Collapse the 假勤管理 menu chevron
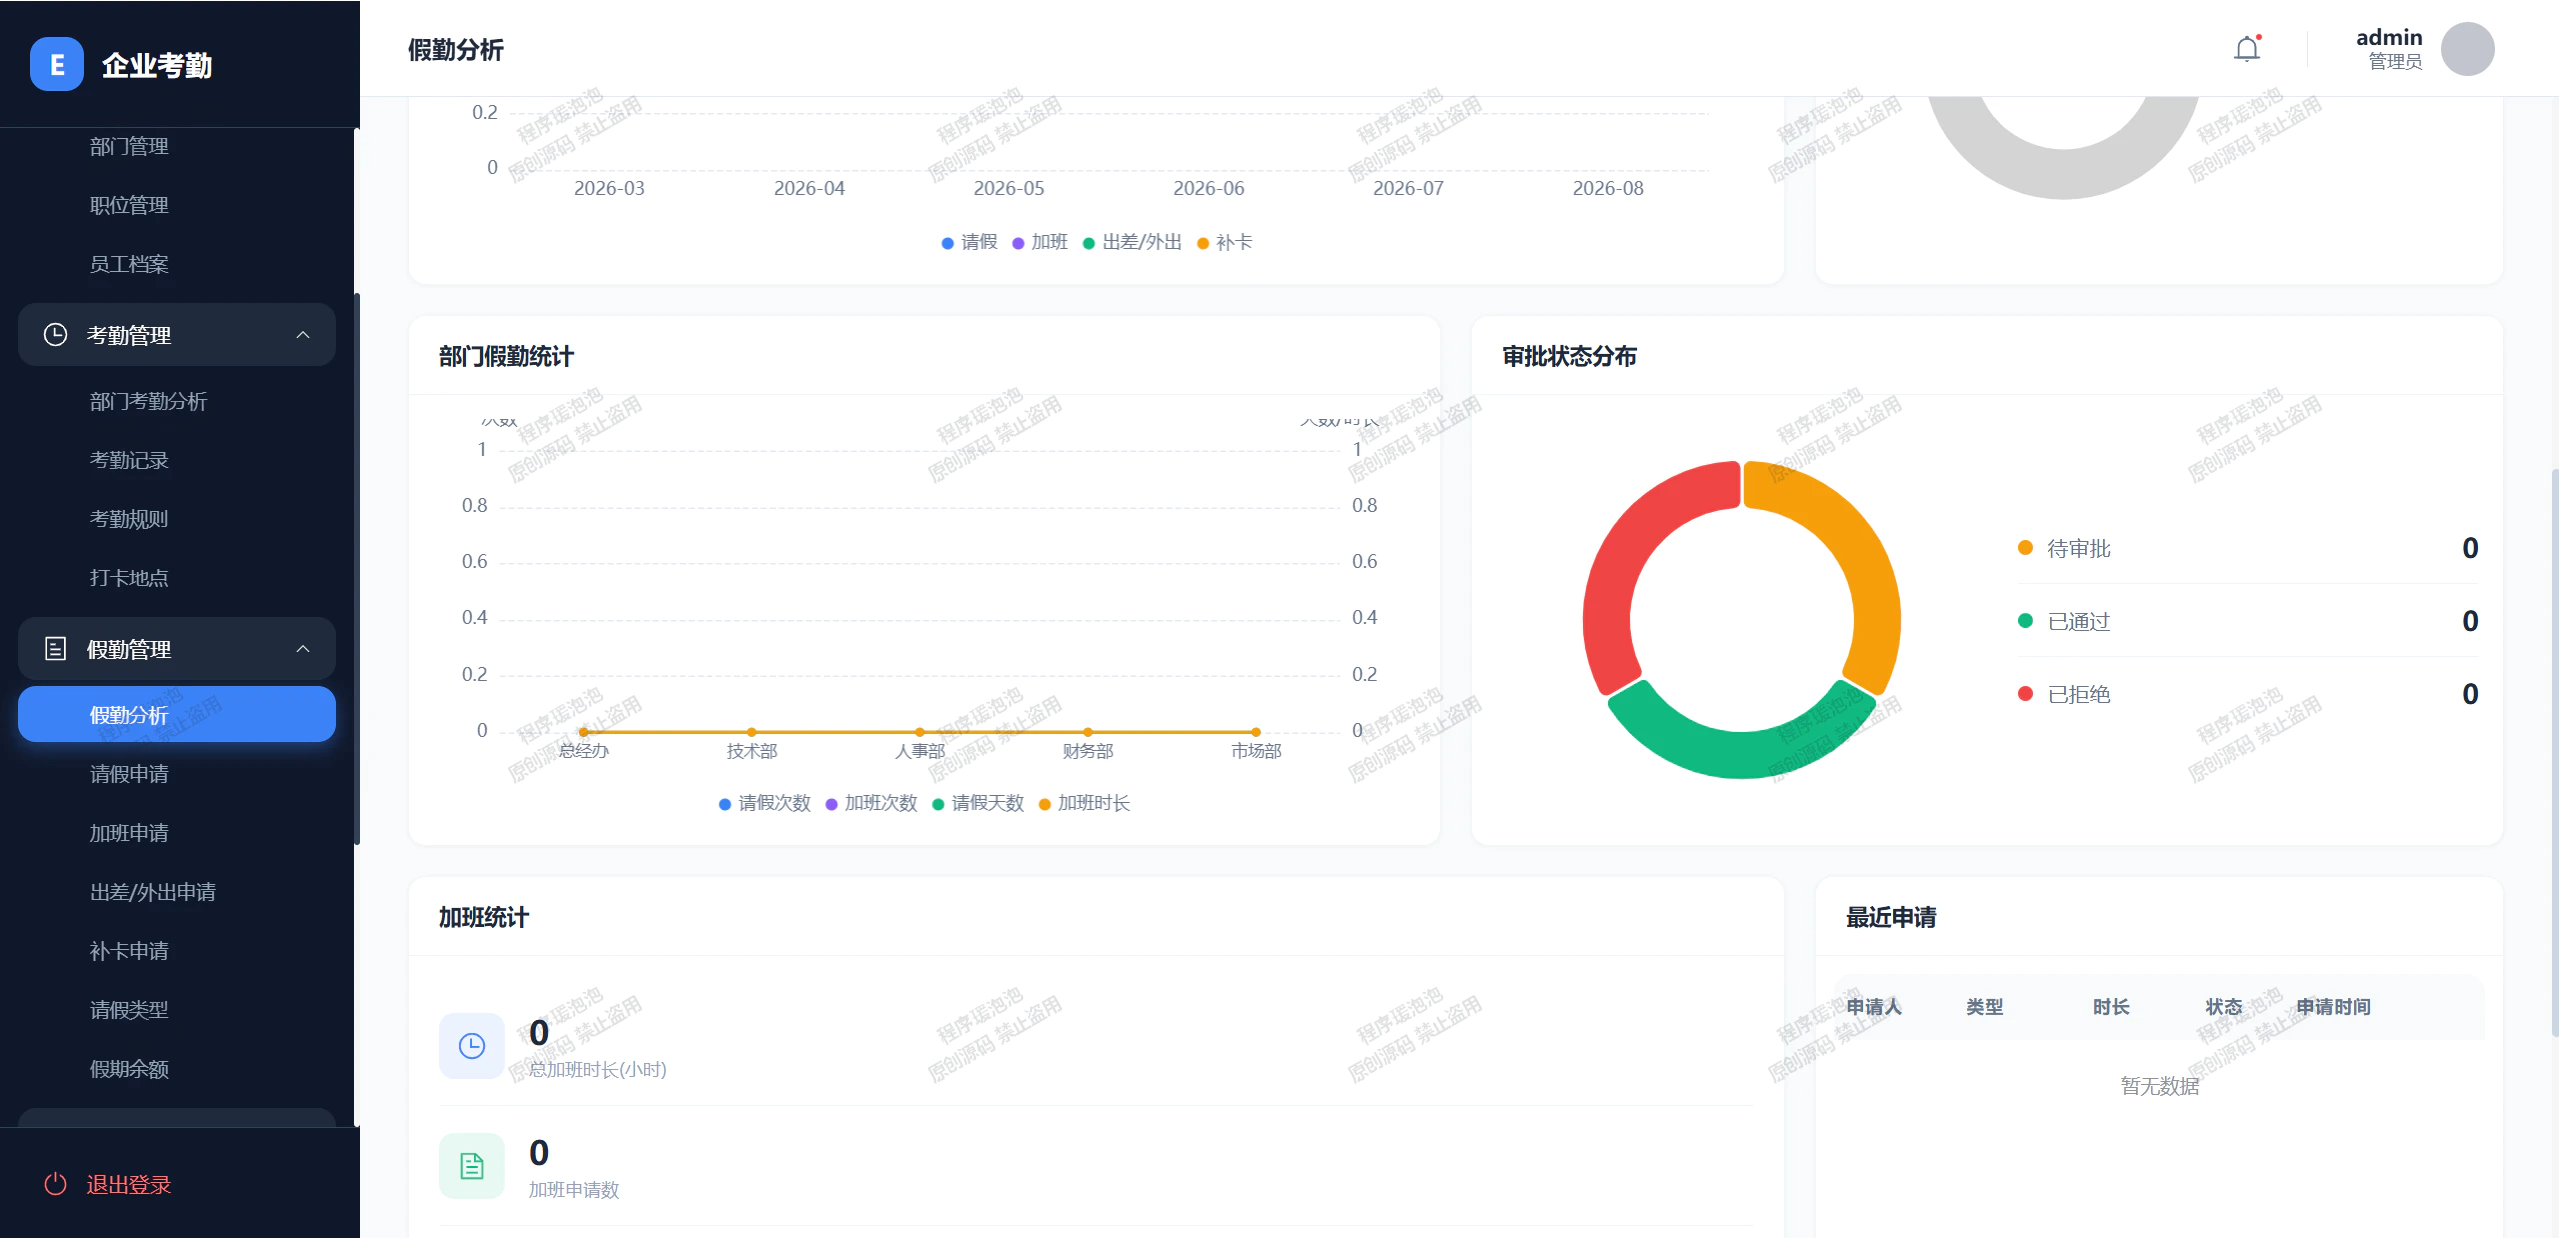 tap(303, 649)
